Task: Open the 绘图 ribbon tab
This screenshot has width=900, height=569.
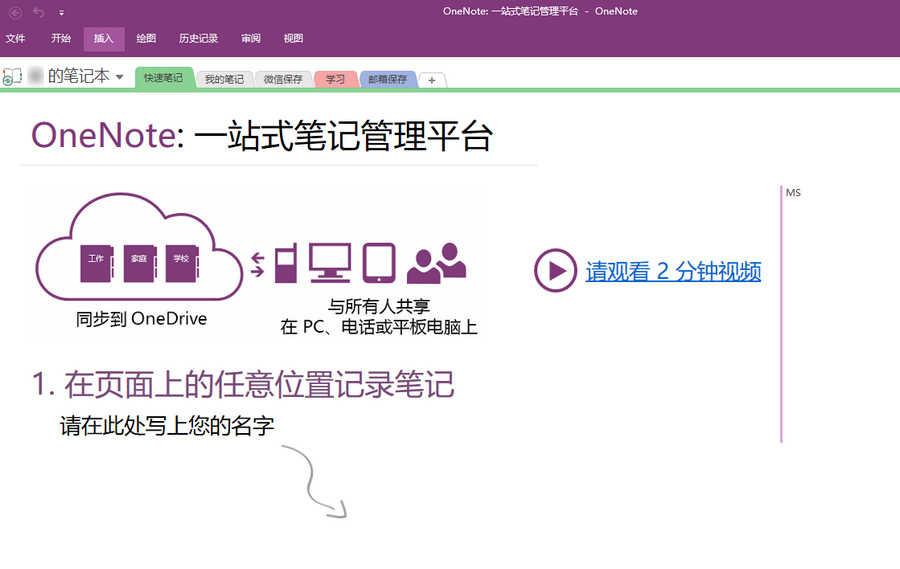Action: pyautogui.click(x=146, y=38)
